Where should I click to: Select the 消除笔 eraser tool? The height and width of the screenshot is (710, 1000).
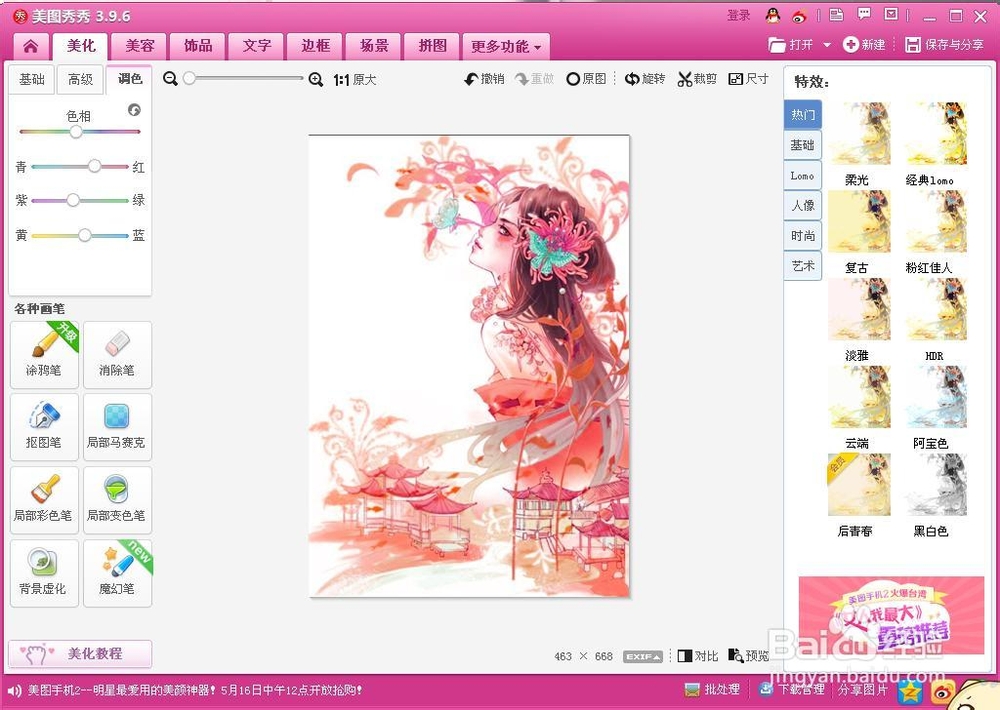point(117,355)
